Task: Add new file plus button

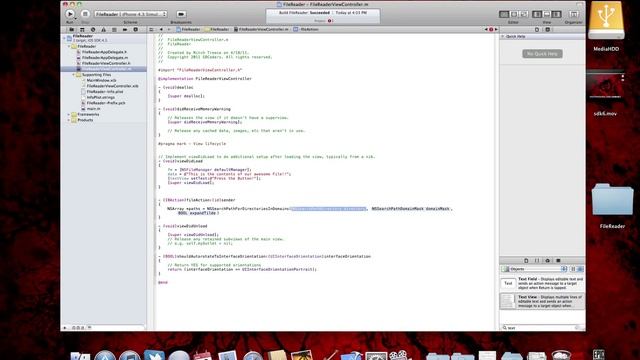Action: (x=64, y=327)
